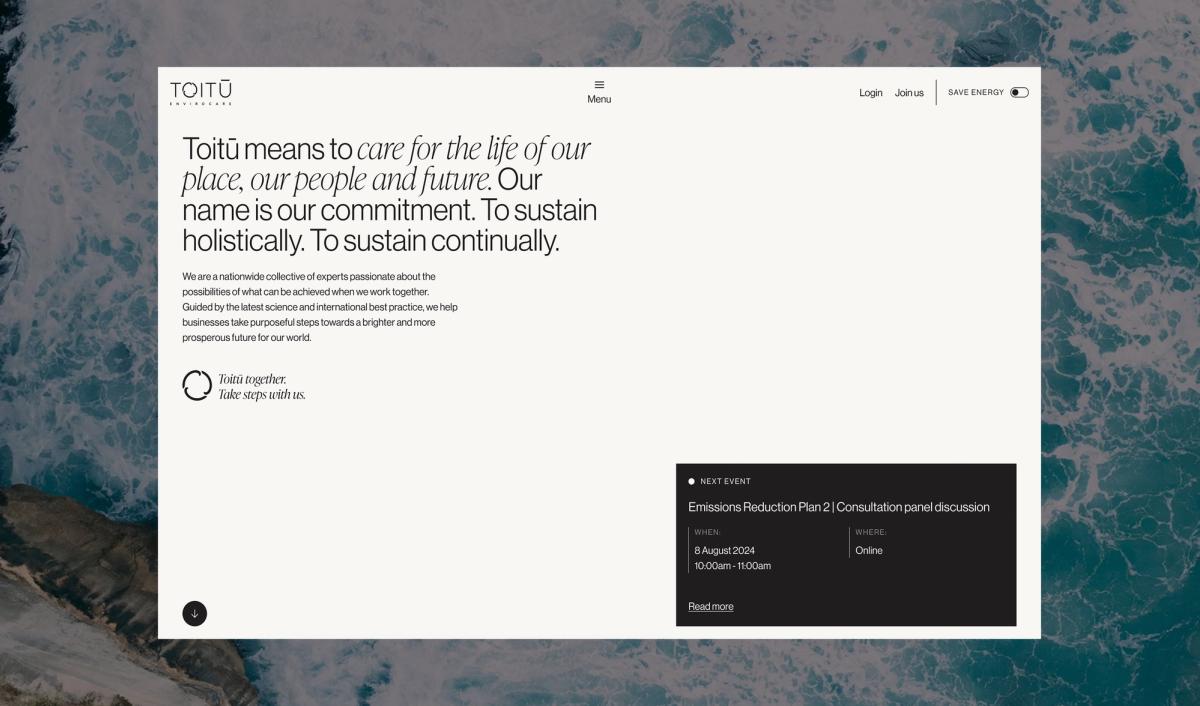Open the hamburger Menu
This screenshot has width=1200, height=706.
pyautogui.click(x=599, y=92)
